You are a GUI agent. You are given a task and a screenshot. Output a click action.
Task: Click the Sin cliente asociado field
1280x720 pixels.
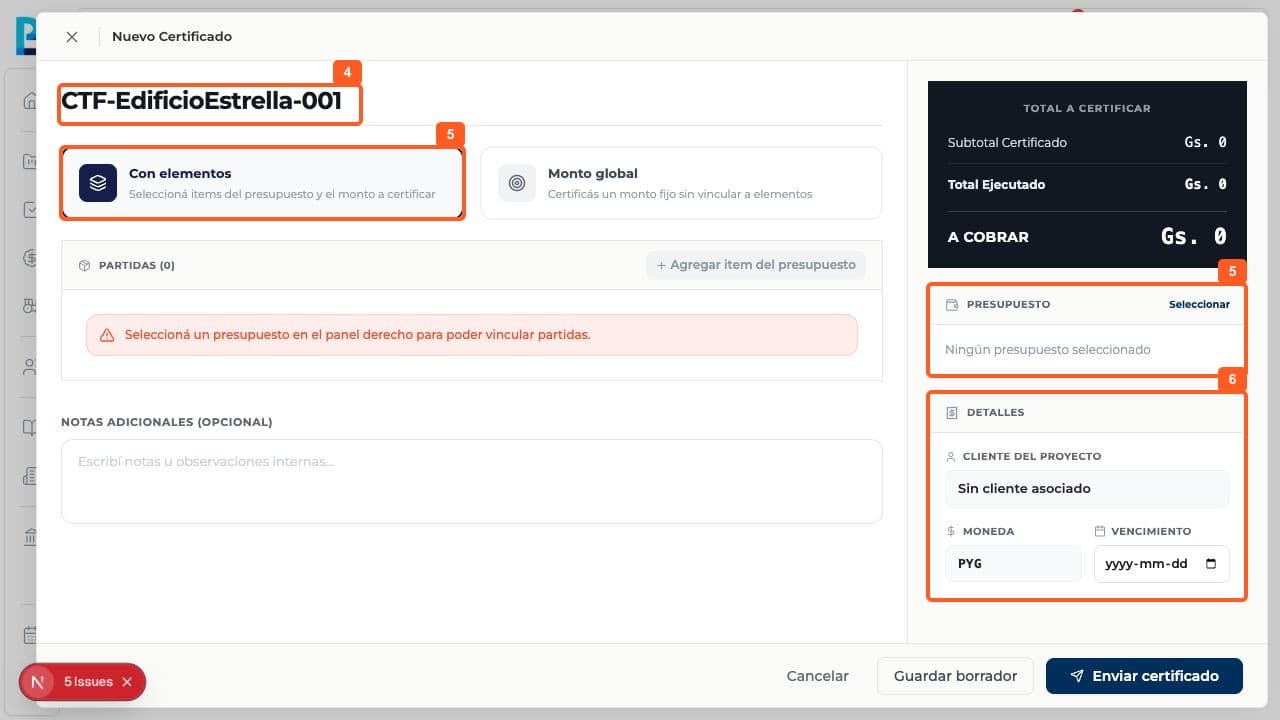point(1087,489)
